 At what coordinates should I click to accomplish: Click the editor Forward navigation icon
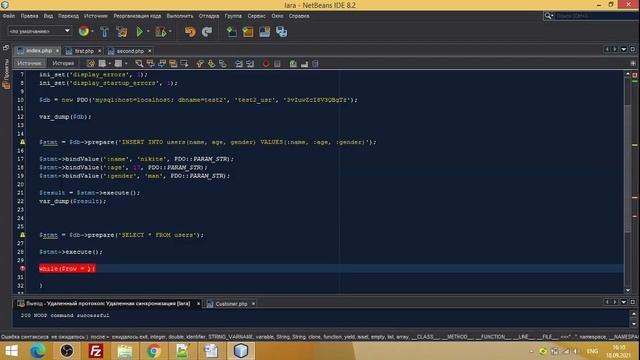click(x=118, y=64)
